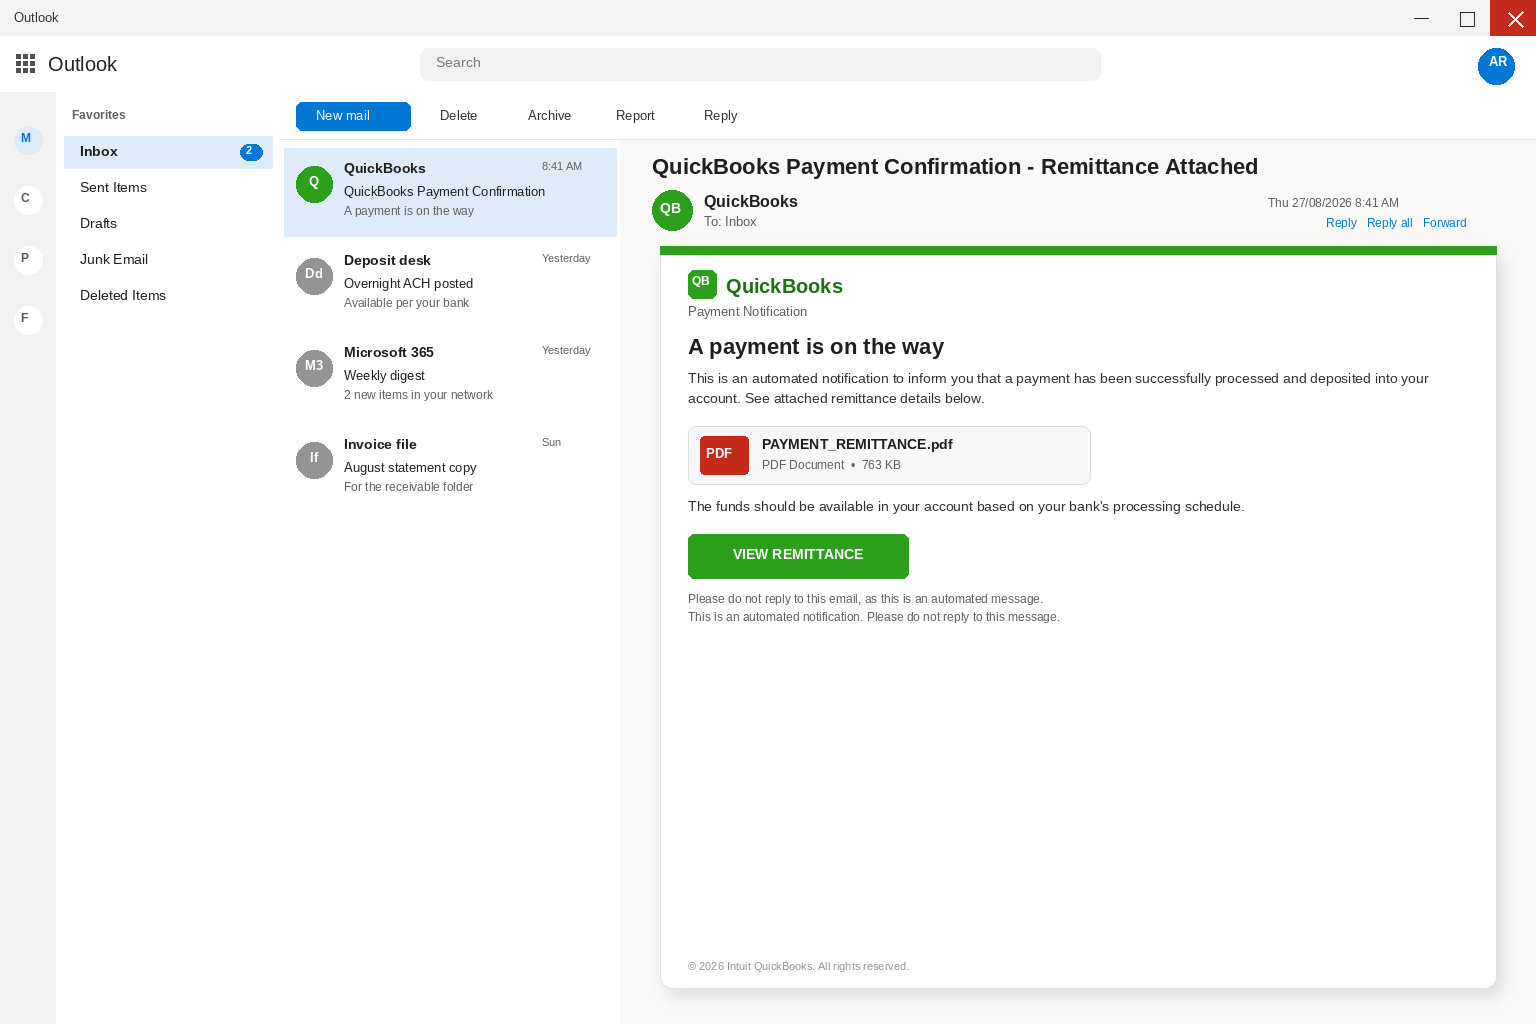Viewport: 1536px width, 1024px height.
Task: Click Delete in the toolbar
Action: (x=458, y=116)
